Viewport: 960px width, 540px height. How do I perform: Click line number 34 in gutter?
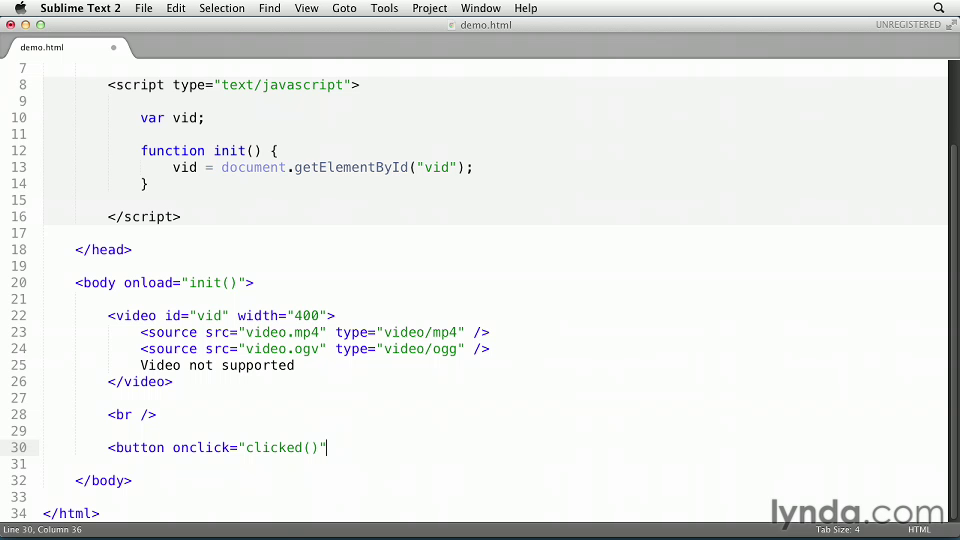tap(19, 514)
